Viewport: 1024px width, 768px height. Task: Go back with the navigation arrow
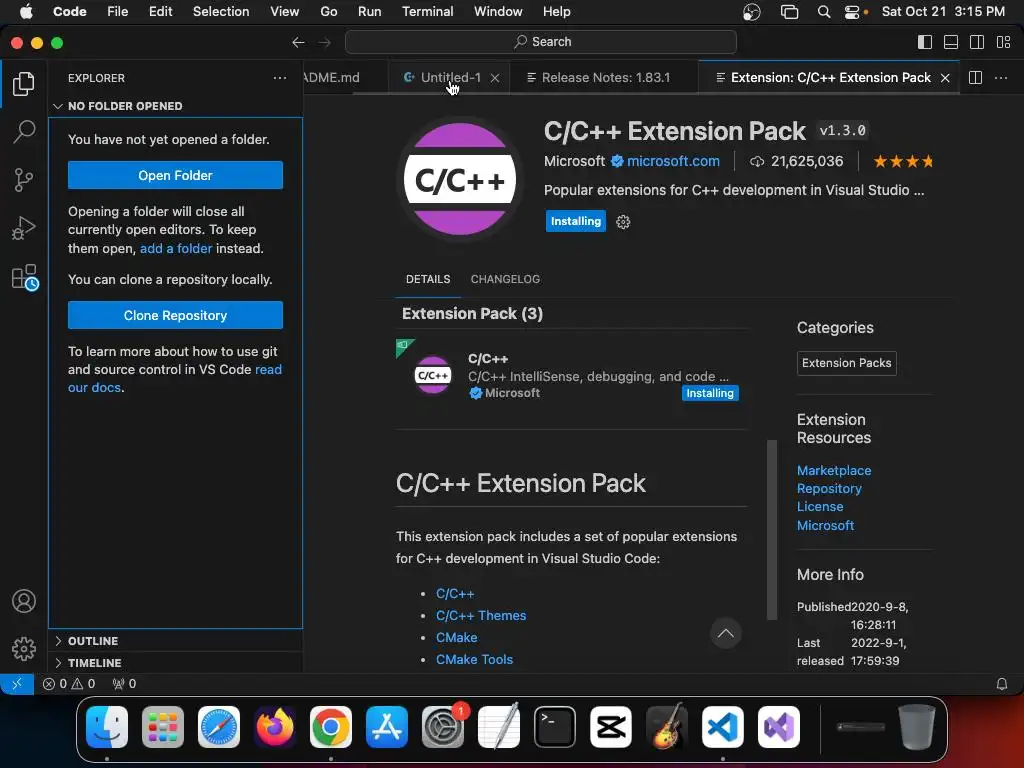(298, 42)
